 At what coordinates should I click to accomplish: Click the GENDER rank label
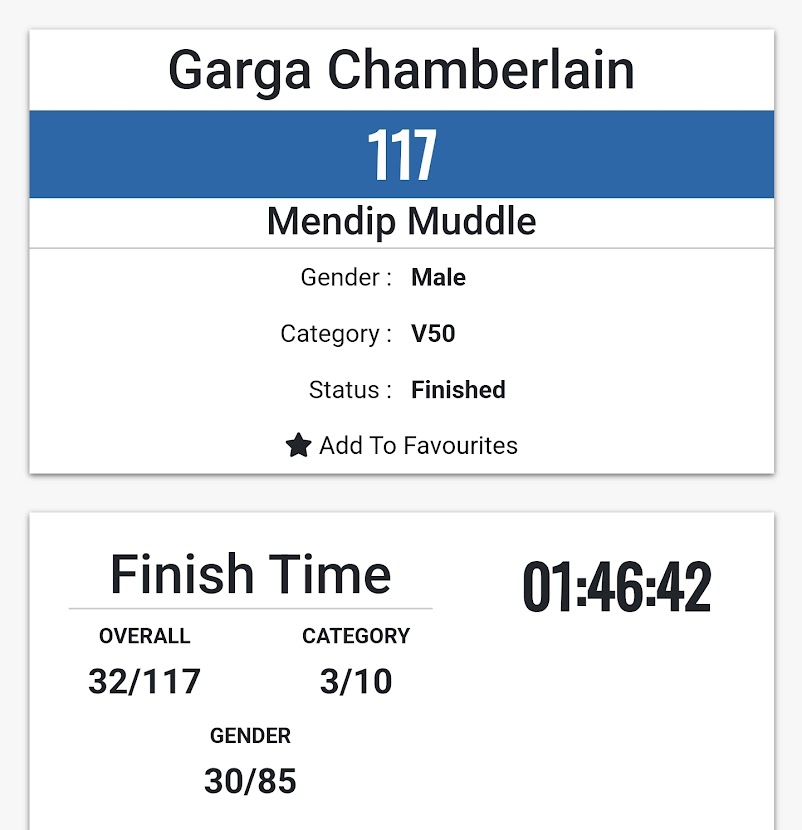tap(250, 736)
